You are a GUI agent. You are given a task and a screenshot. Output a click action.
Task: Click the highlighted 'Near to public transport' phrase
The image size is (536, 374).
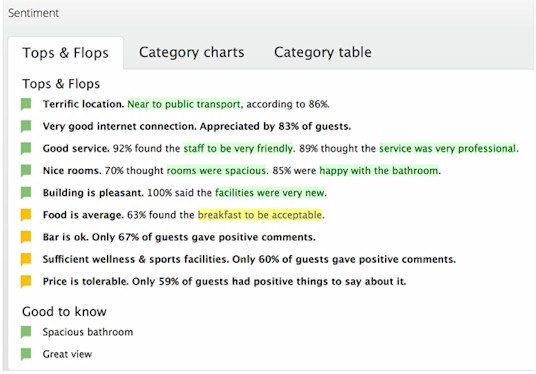(x=184, y=104)
